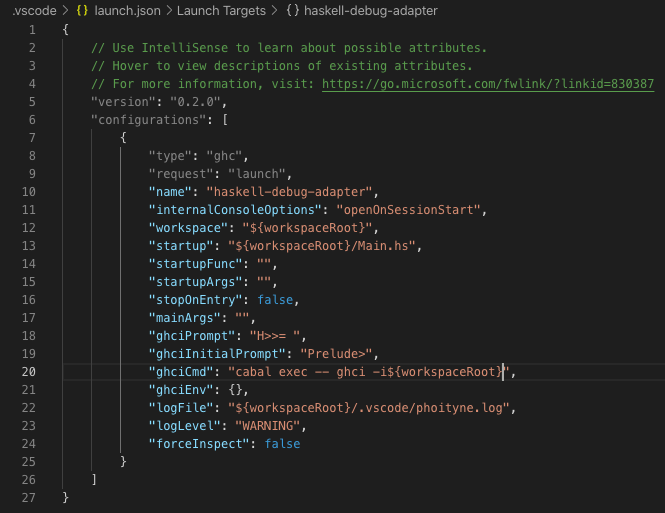Click the "ghciPrompt" key
Viewport: 665px width, 513px height.
pyautogui.click(x=192, y=336)
